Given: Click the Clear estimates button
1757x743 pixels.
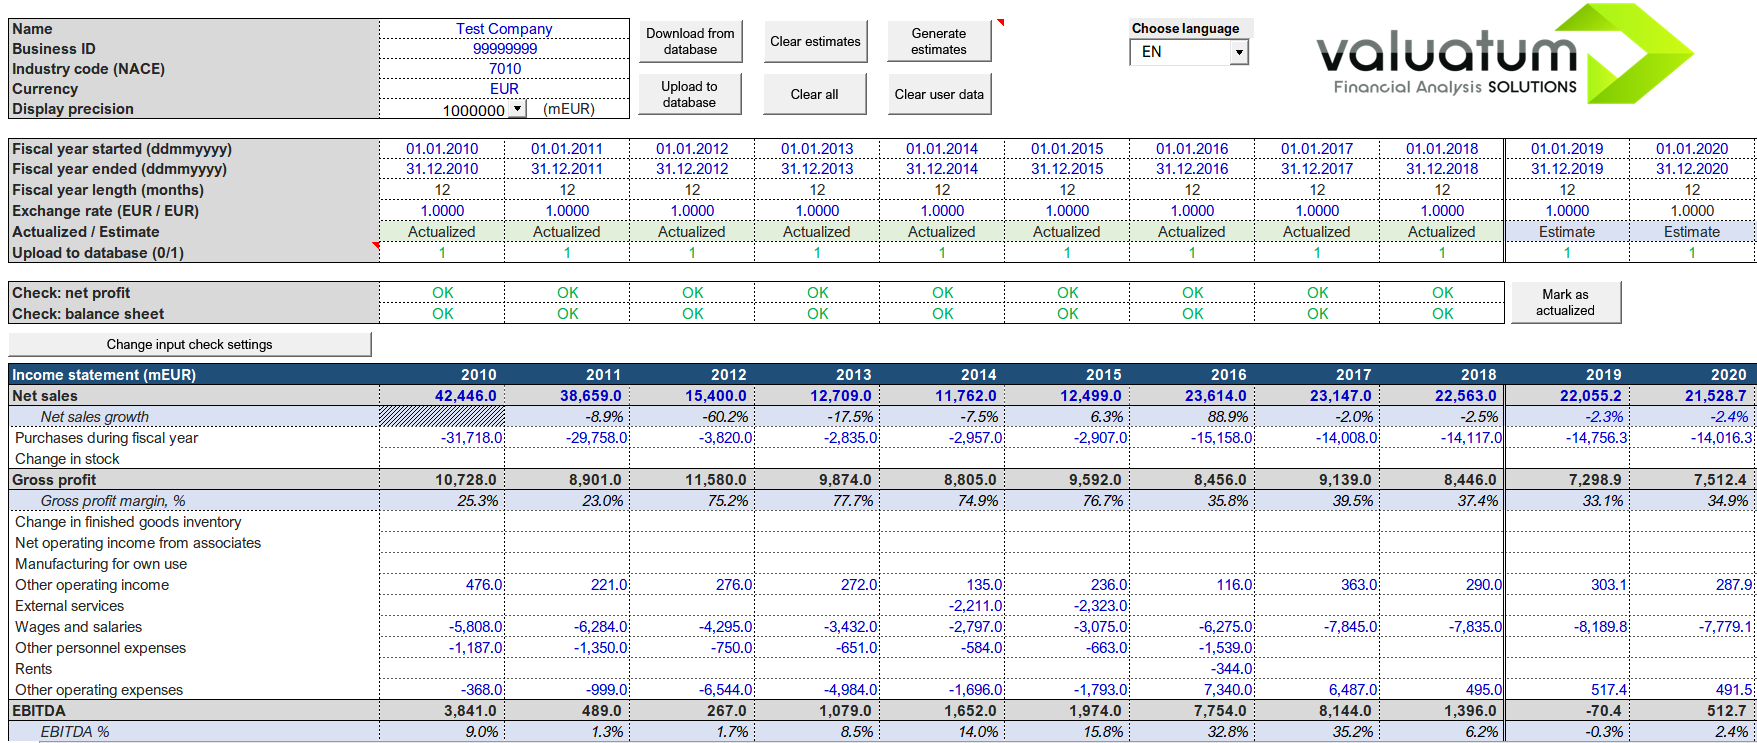Looking at the screenshot, I should (x=815, y=42).
